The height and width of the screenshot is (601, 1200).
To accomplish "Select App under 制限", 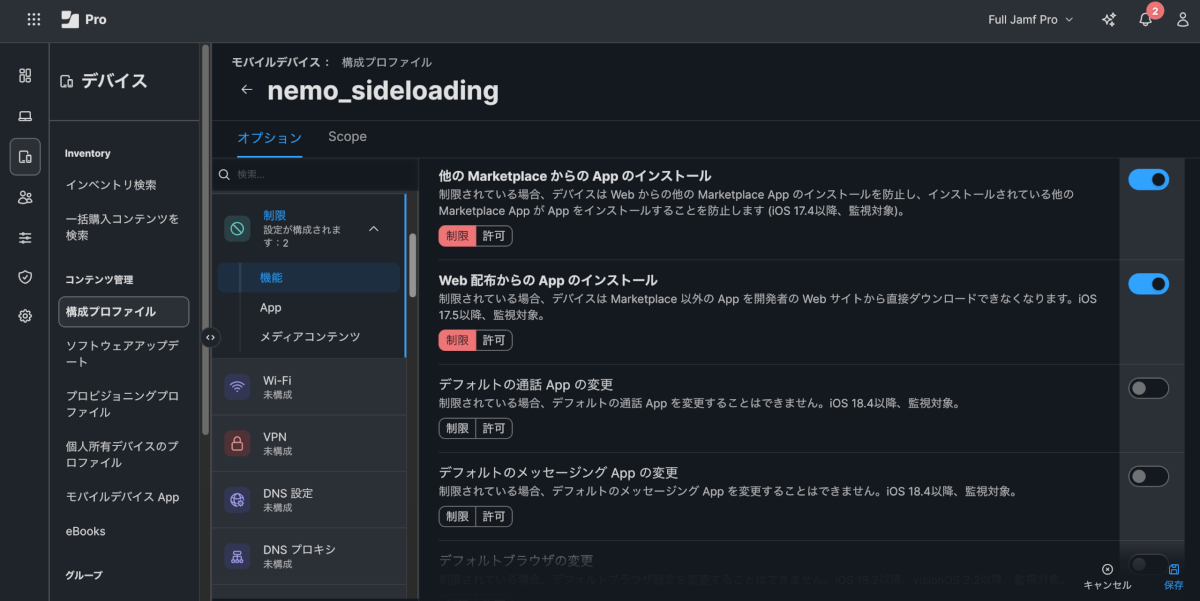I will click(309, 307).
